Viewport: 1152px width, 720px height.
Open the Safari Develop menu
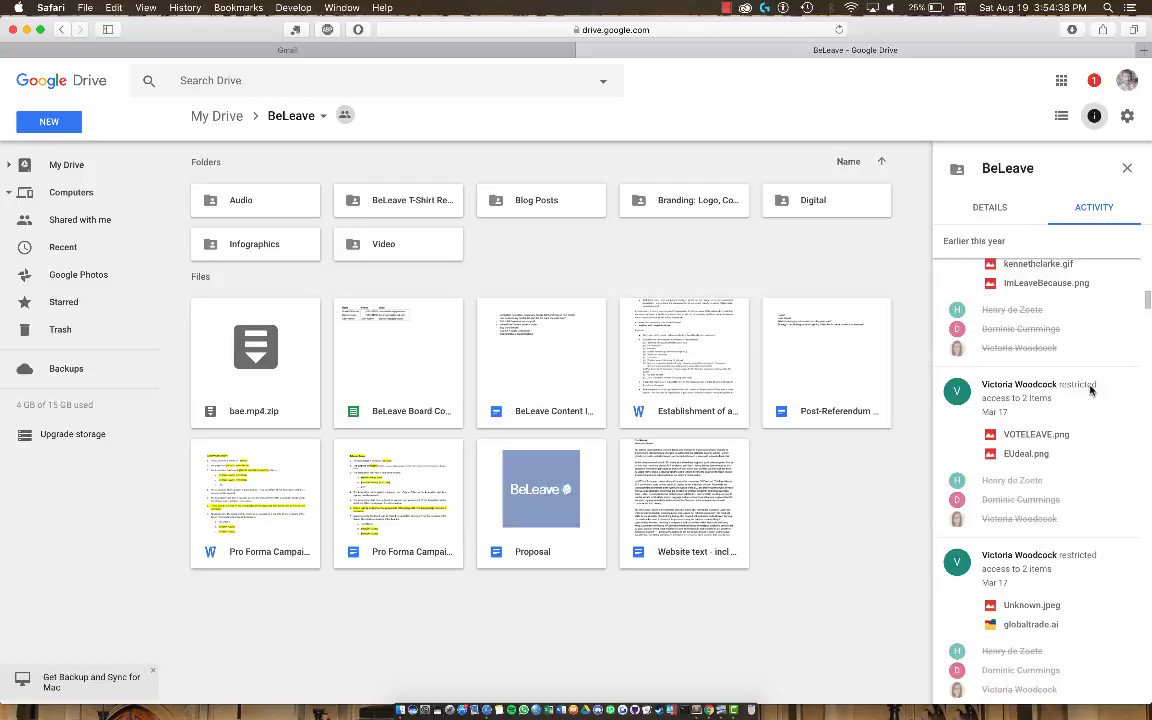293,7
